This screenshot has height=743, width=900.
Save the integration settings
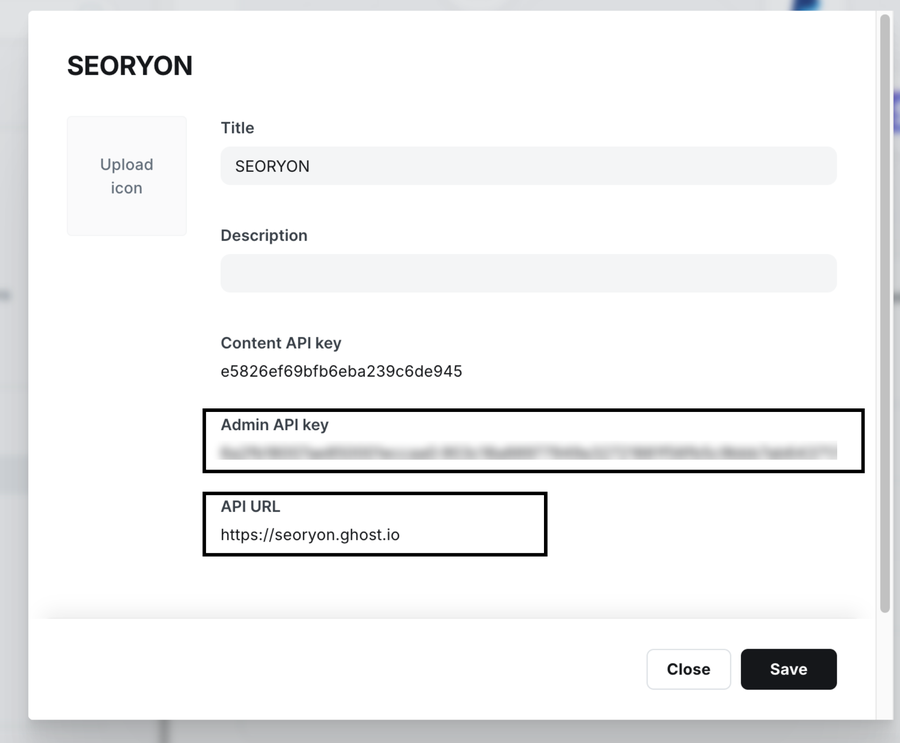coord(789,669)
